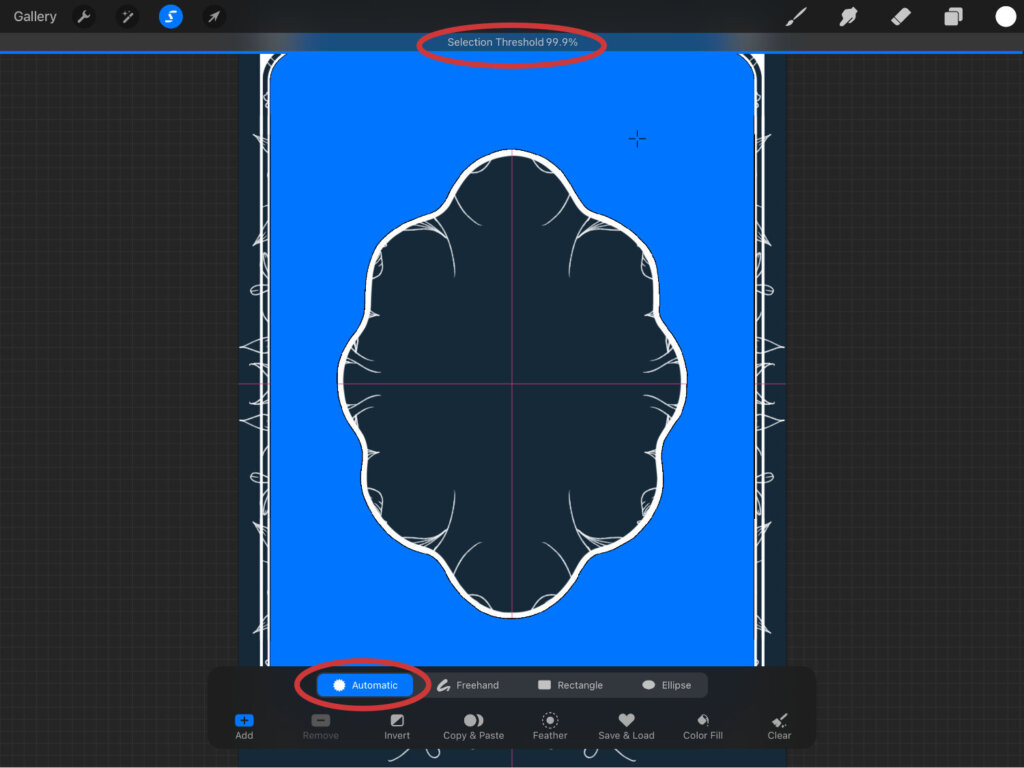Select the Smudge tool
The height and width of the screenshot is (768, 1024).
point(848,17)
